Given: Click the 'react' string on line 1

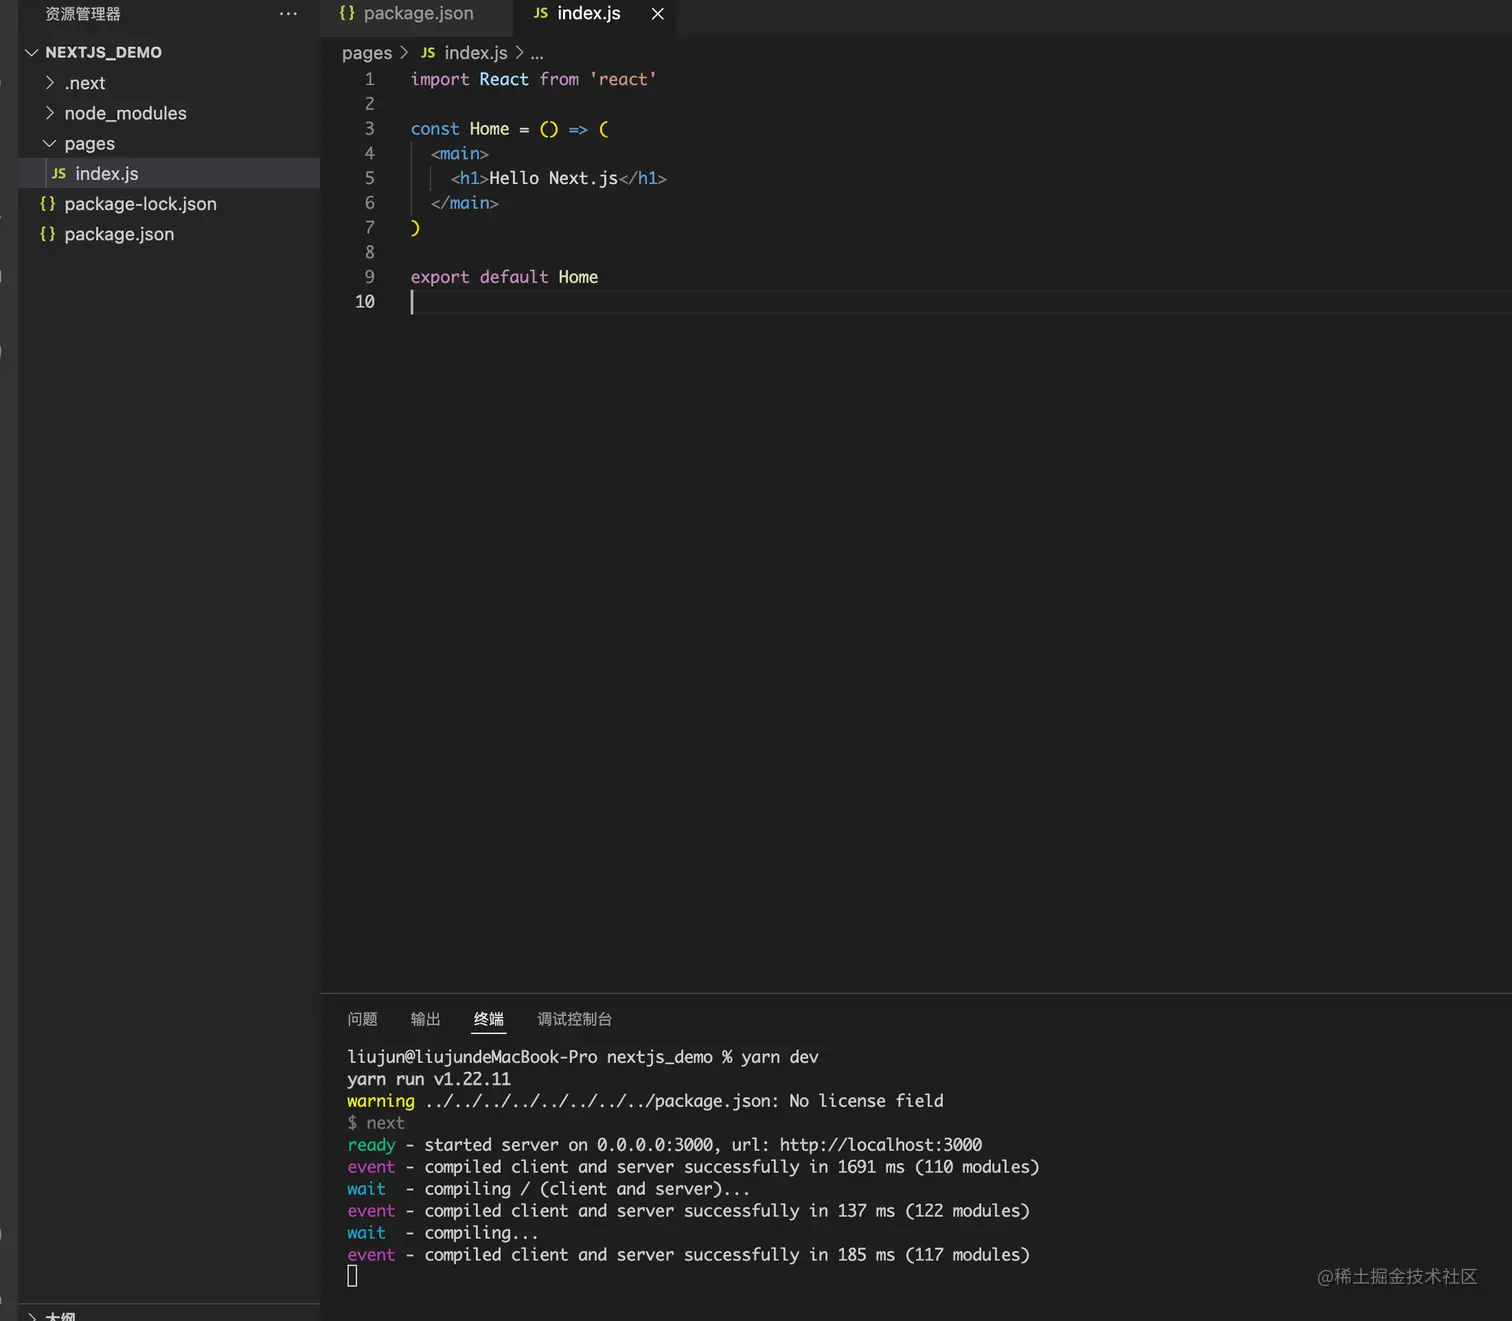Looking at the screenshot, I should (x=623, y=79).
